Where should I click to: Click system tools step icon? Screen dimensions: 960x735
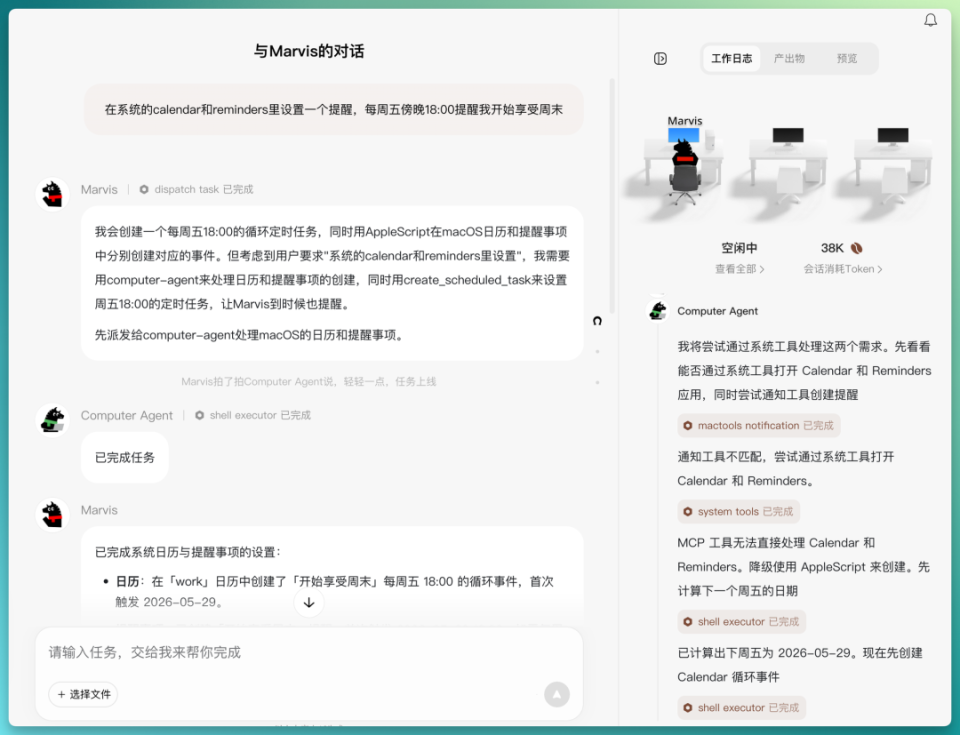pyautogui.click(x=688, y=511)
